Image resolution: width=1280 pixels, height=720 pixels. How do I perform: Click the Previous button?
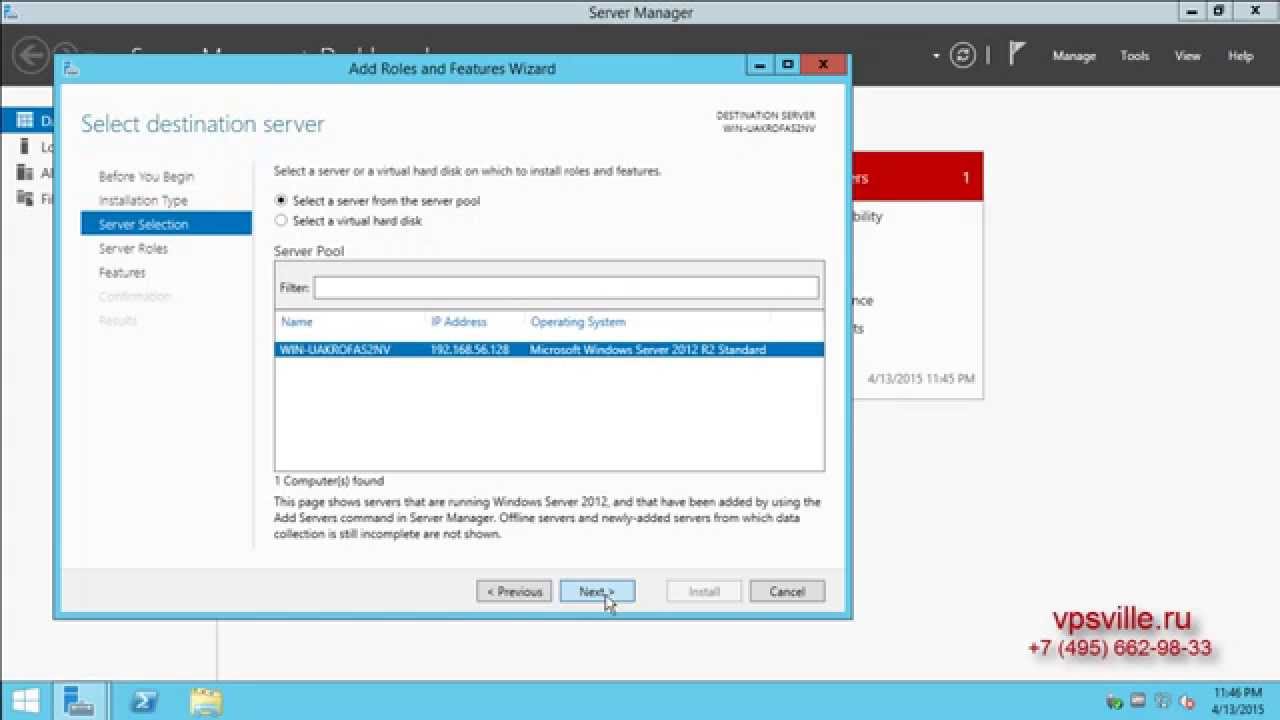[514, 592]
